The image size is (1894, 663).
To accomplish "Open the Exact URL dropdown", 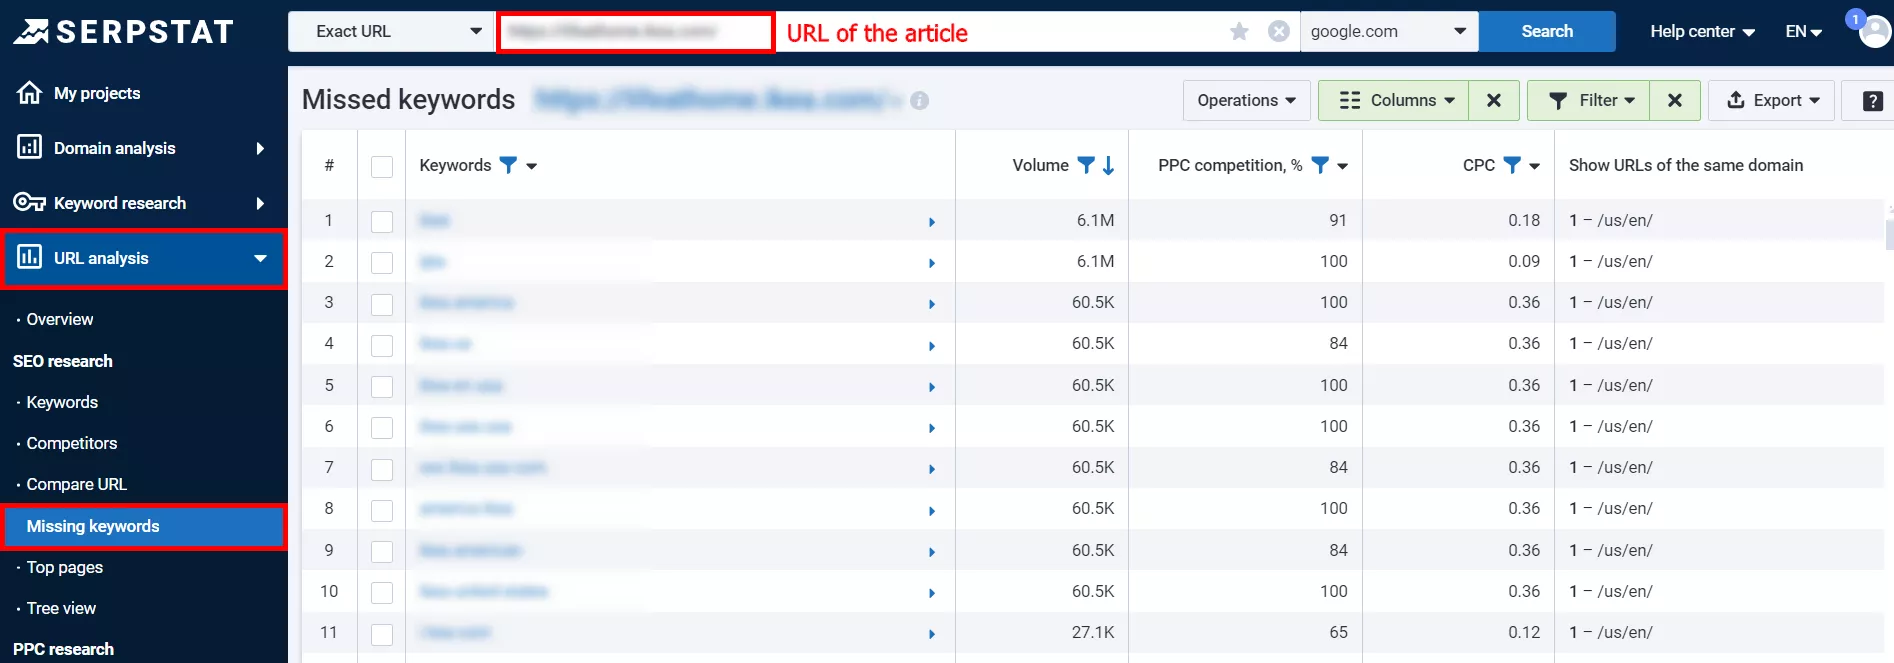I will pos(392,31).
